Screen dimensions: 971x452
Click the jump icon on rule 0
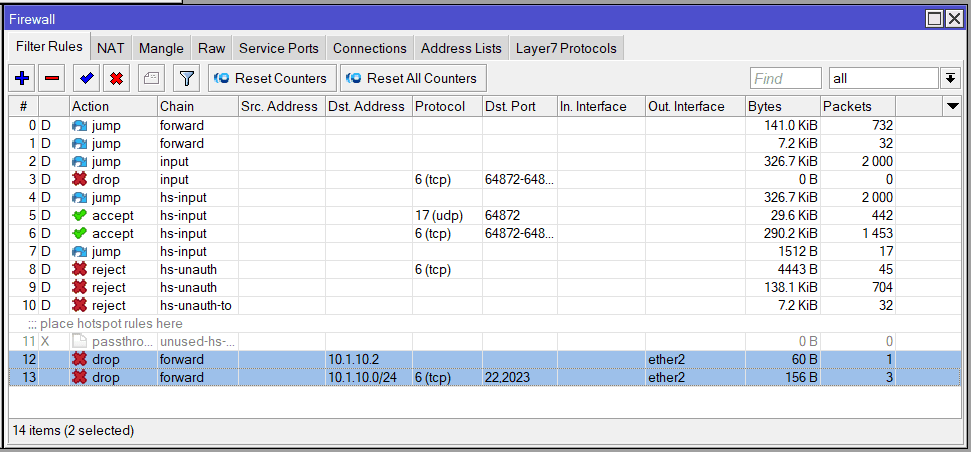80,125
